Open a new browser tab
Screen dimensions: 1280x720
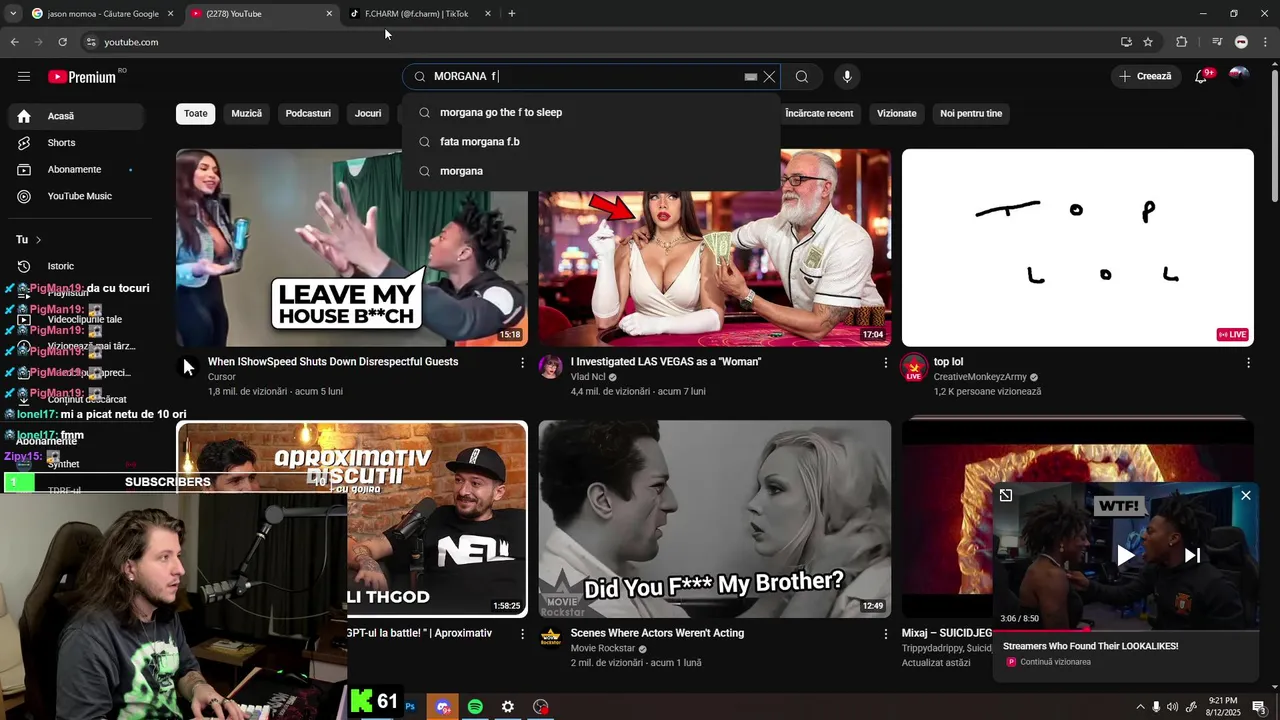point(512,14)
